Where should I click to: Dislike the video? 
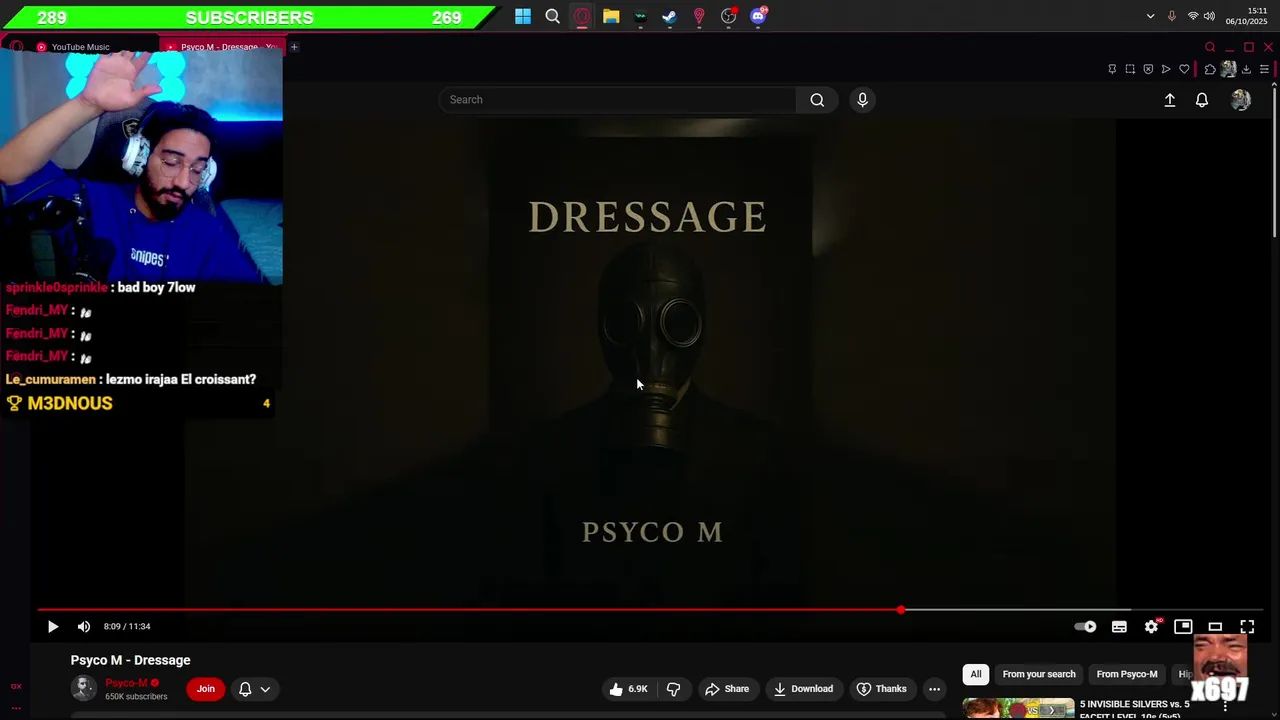click(x=673, y=689)
